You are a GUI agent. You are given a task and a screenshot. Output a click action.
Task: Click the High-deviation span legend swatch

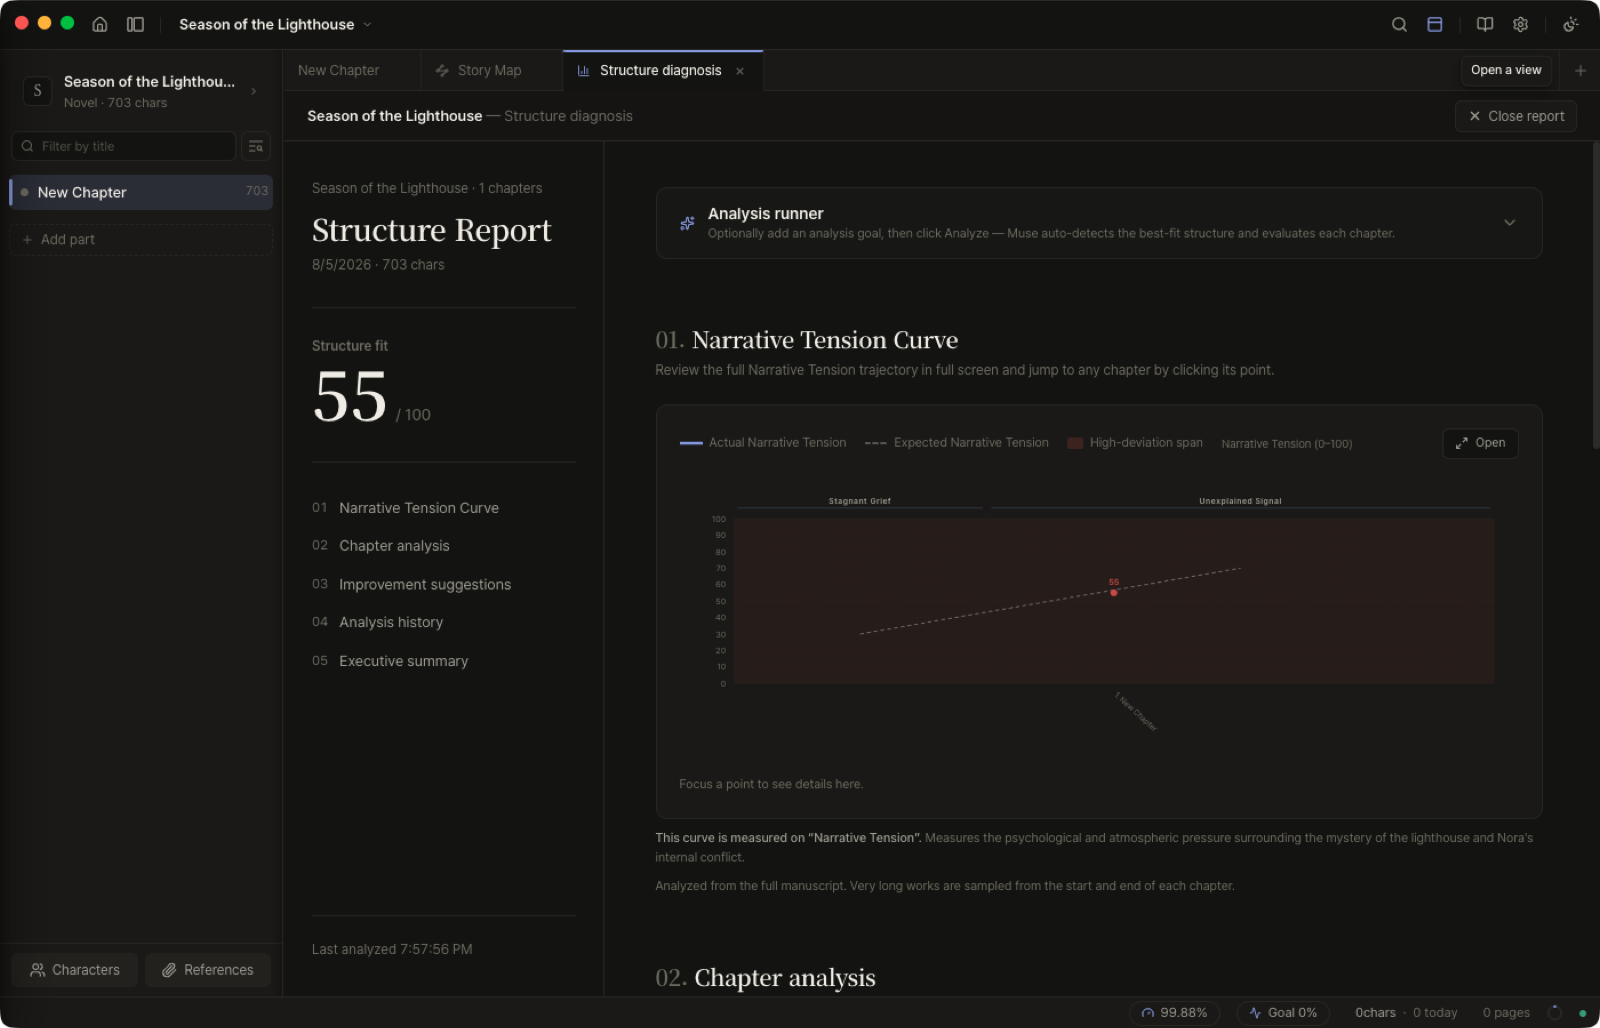(1075, 443)
